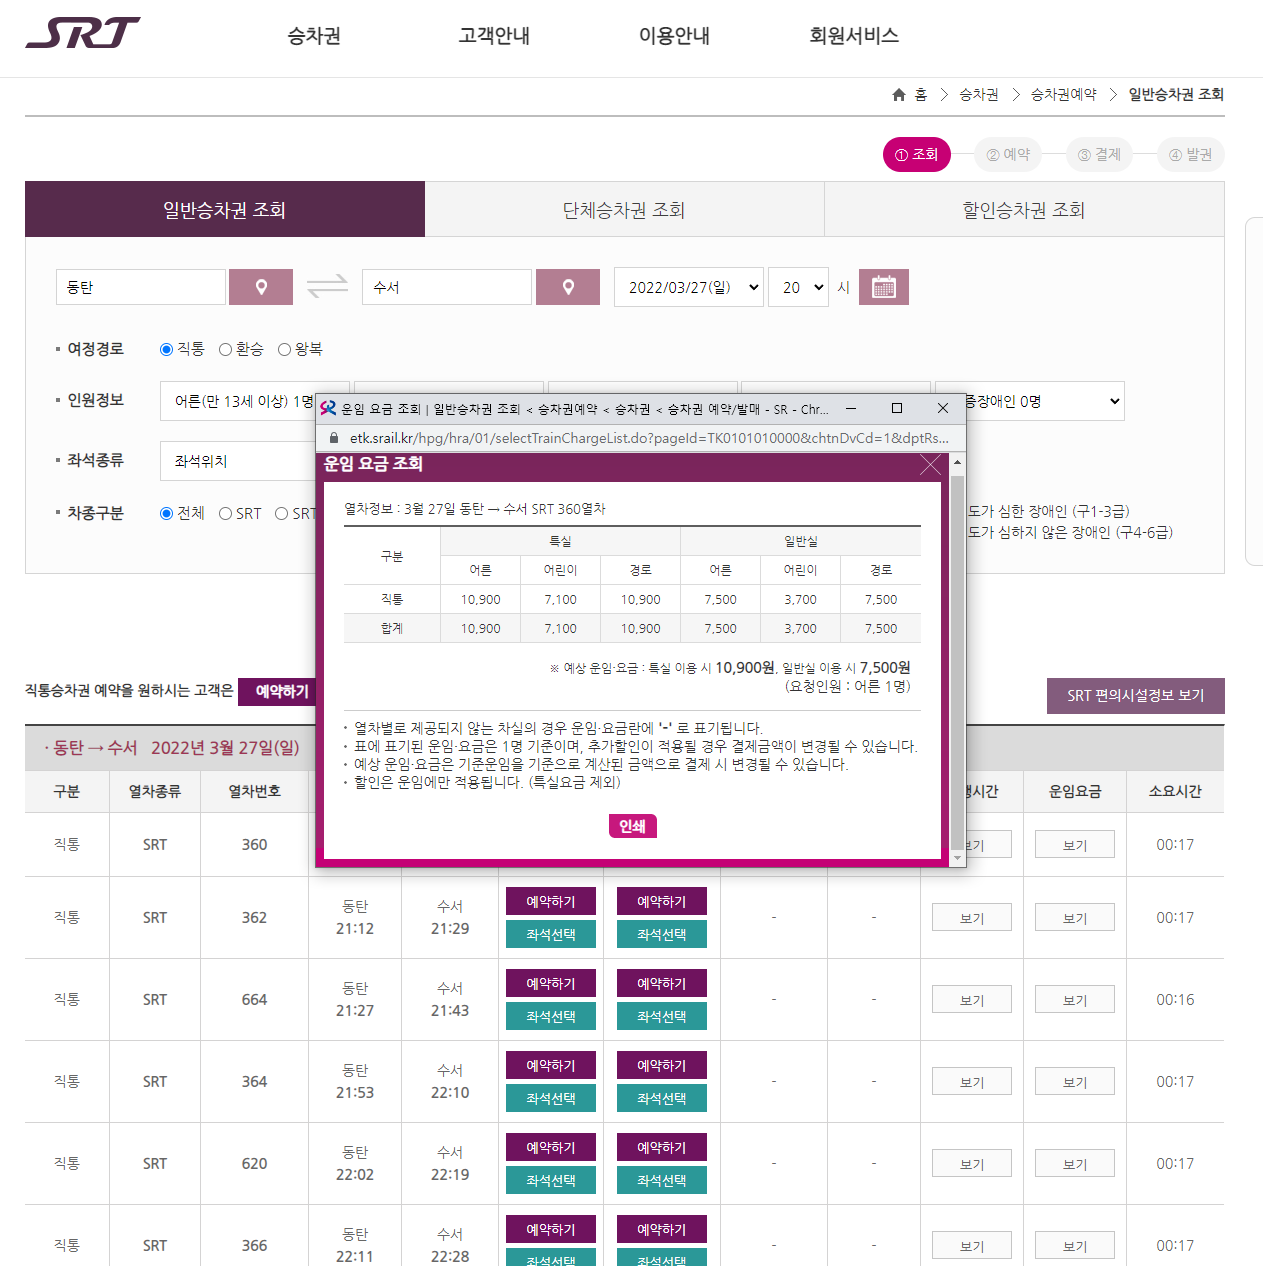Close the 운임 요금 조회 panel with X

click(x=930, y=464)
